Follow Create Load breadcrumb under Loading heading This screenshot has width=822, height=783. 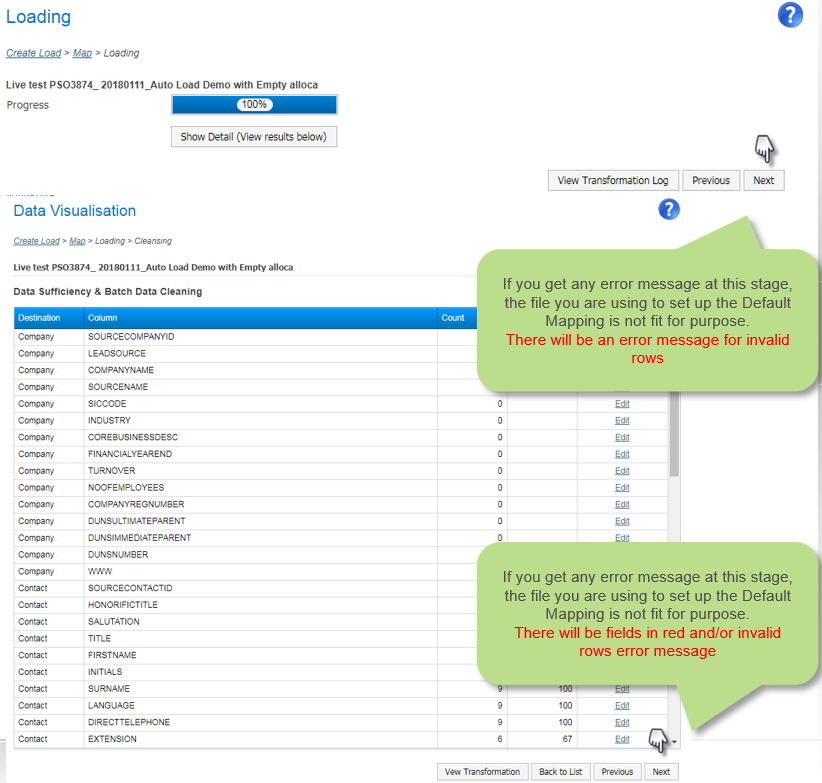34,53
